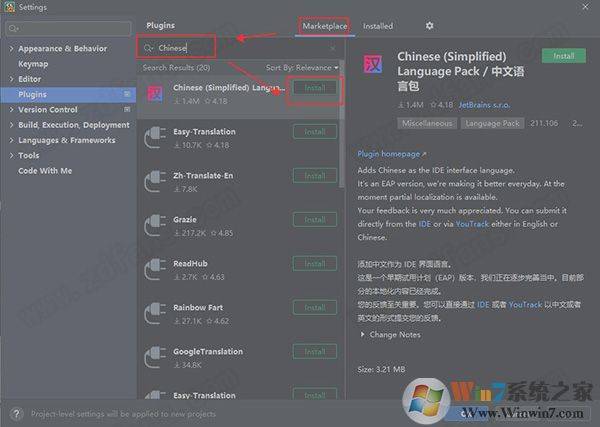Image resolution: width=600 pixels, height=427 pixels.
Task: Switch to the Installed tab
Action: coord(378,26)
